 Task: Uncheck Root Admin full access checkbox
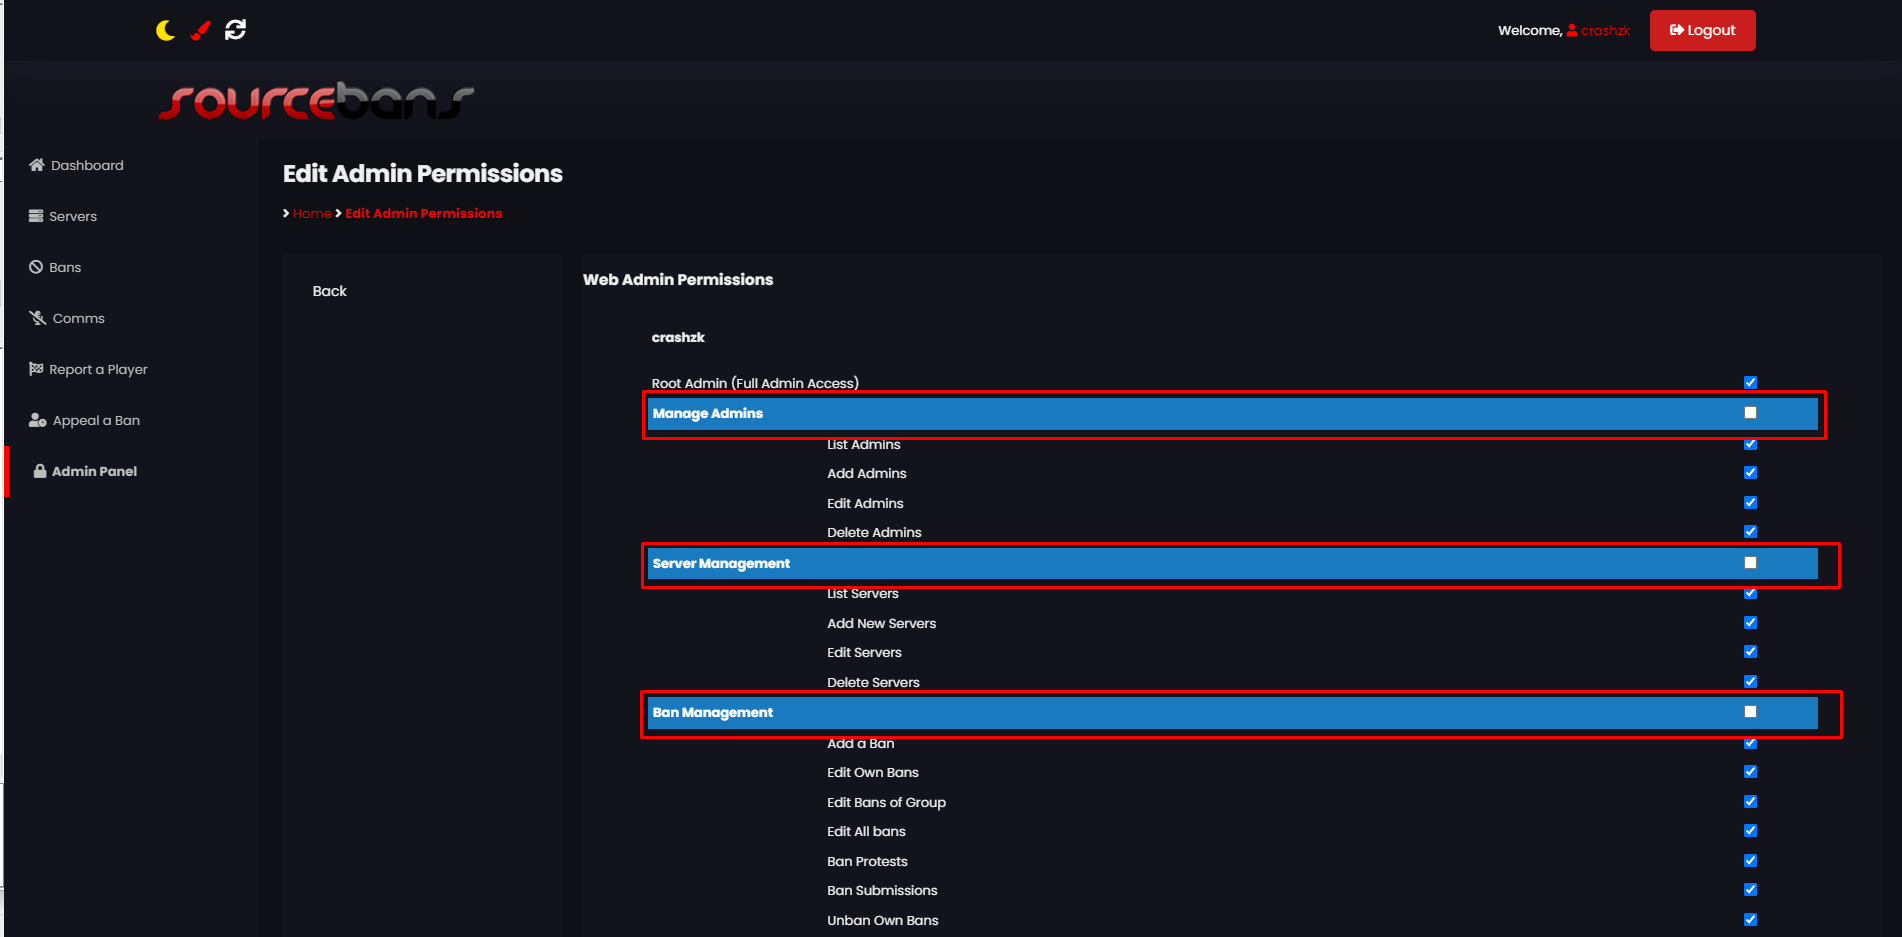[1750, 382]
